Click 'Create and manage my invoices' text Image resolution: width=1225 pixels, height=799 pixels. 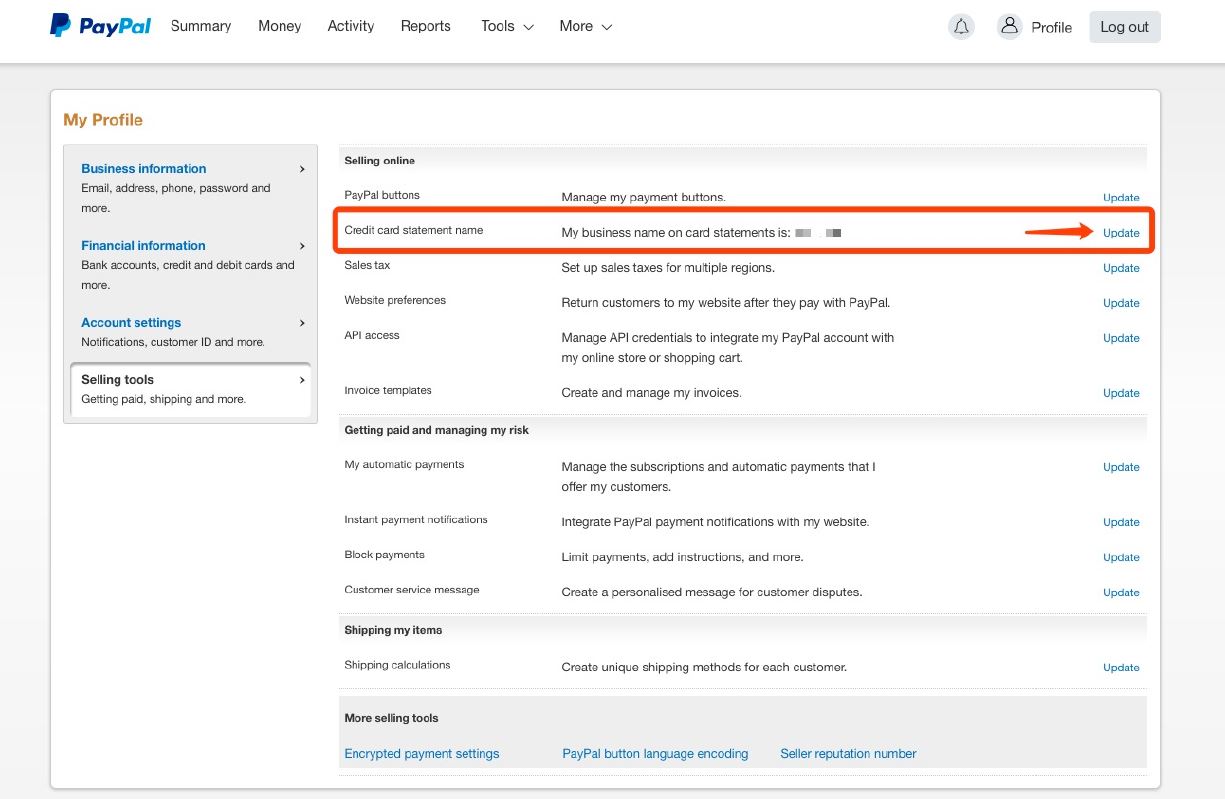pyautogui.click(x=652, y=393)
